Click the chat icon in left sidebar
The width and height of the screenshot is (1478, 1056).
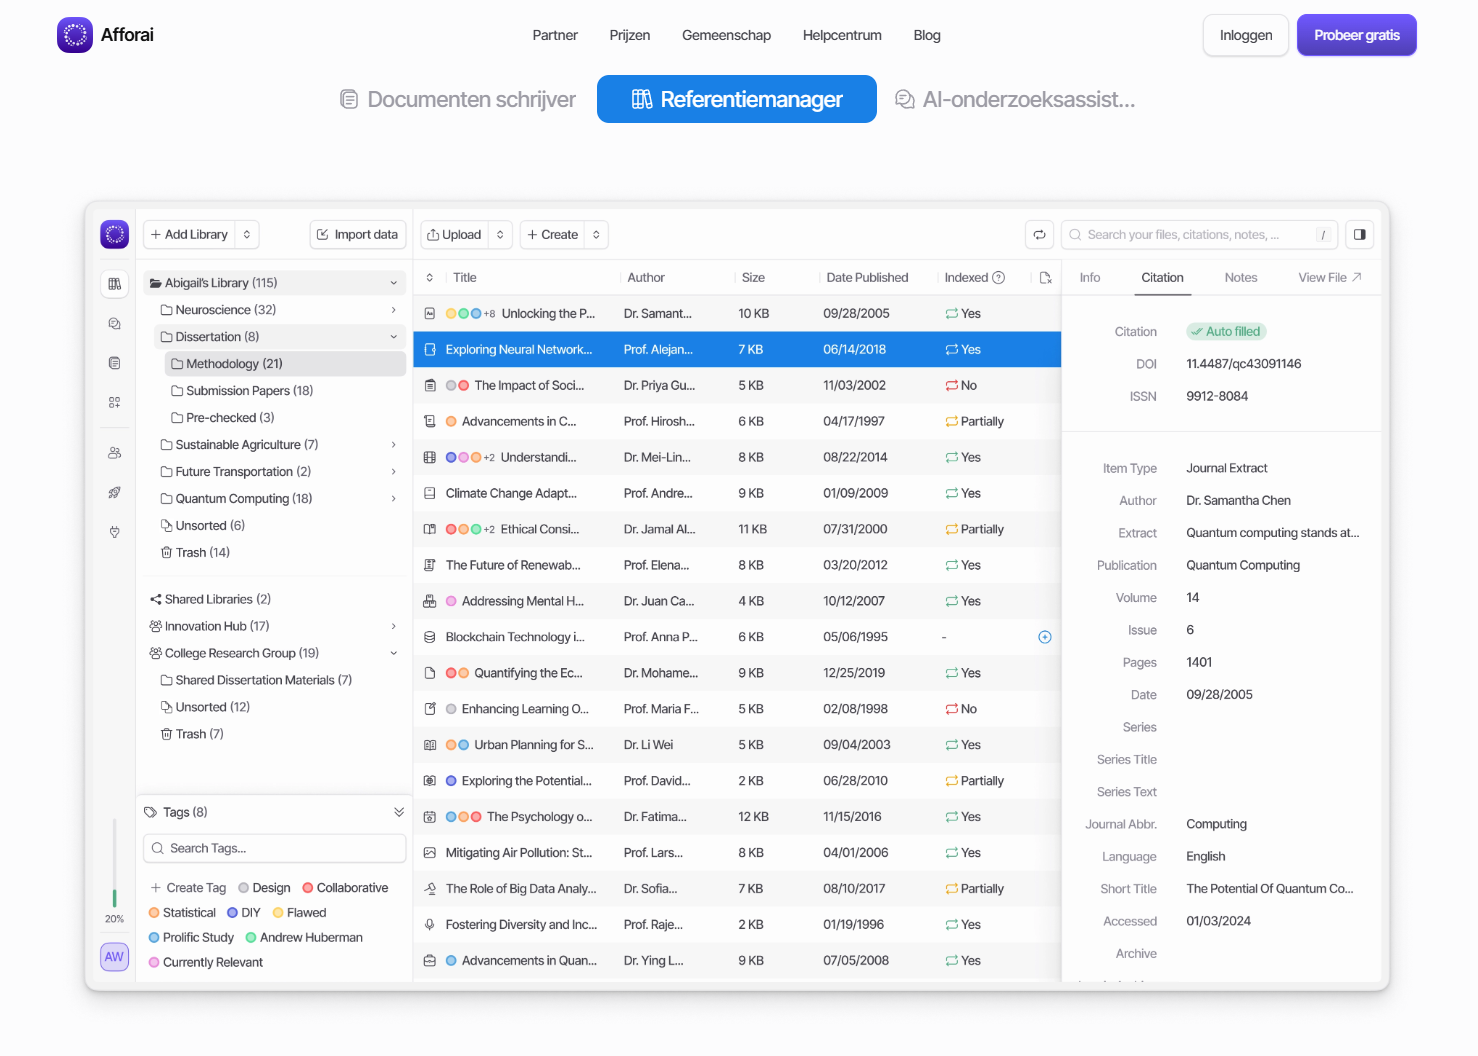115,324
